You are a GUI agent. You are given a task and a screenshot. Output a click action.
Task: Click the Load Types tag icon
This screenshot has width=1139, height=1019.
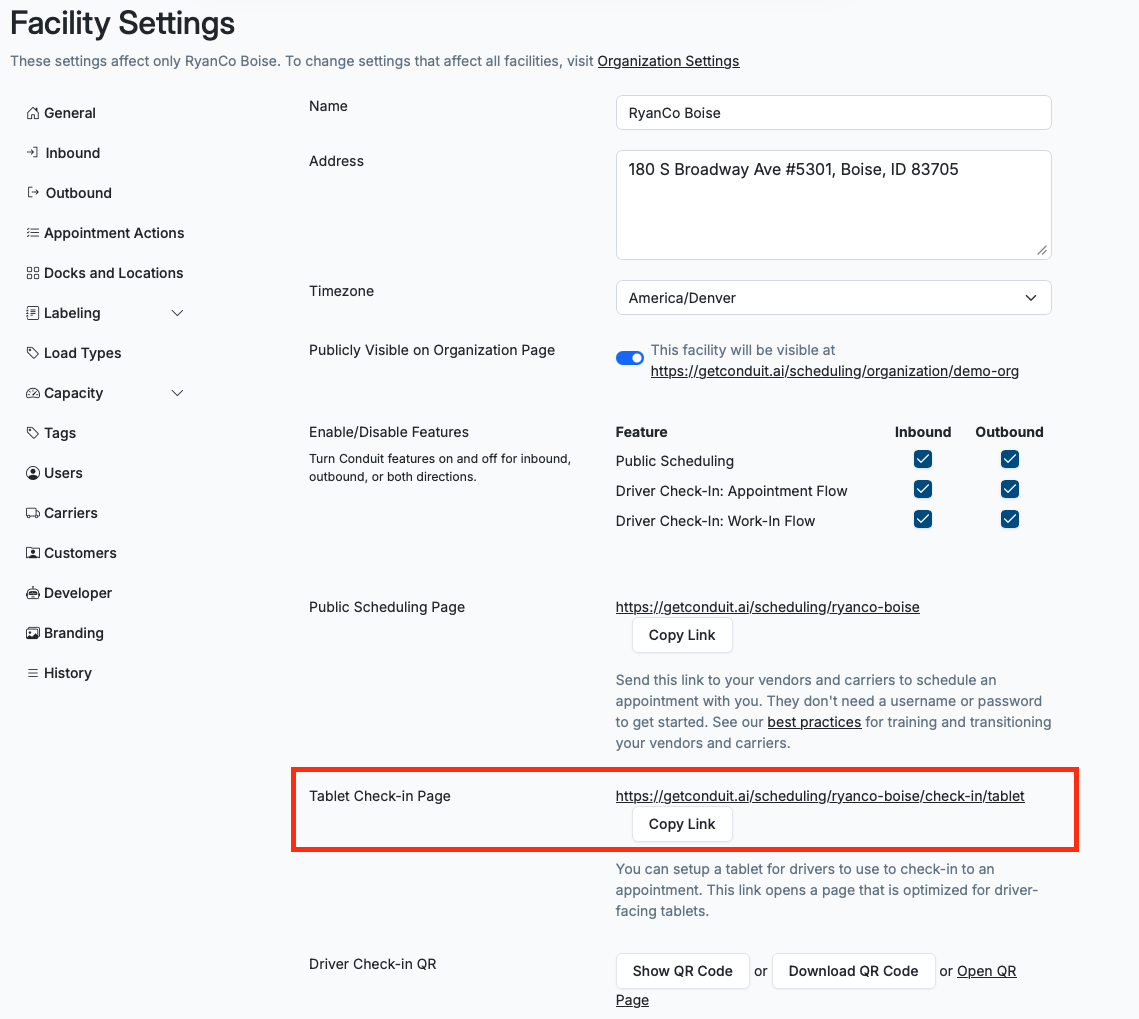[x=33, y=353]
